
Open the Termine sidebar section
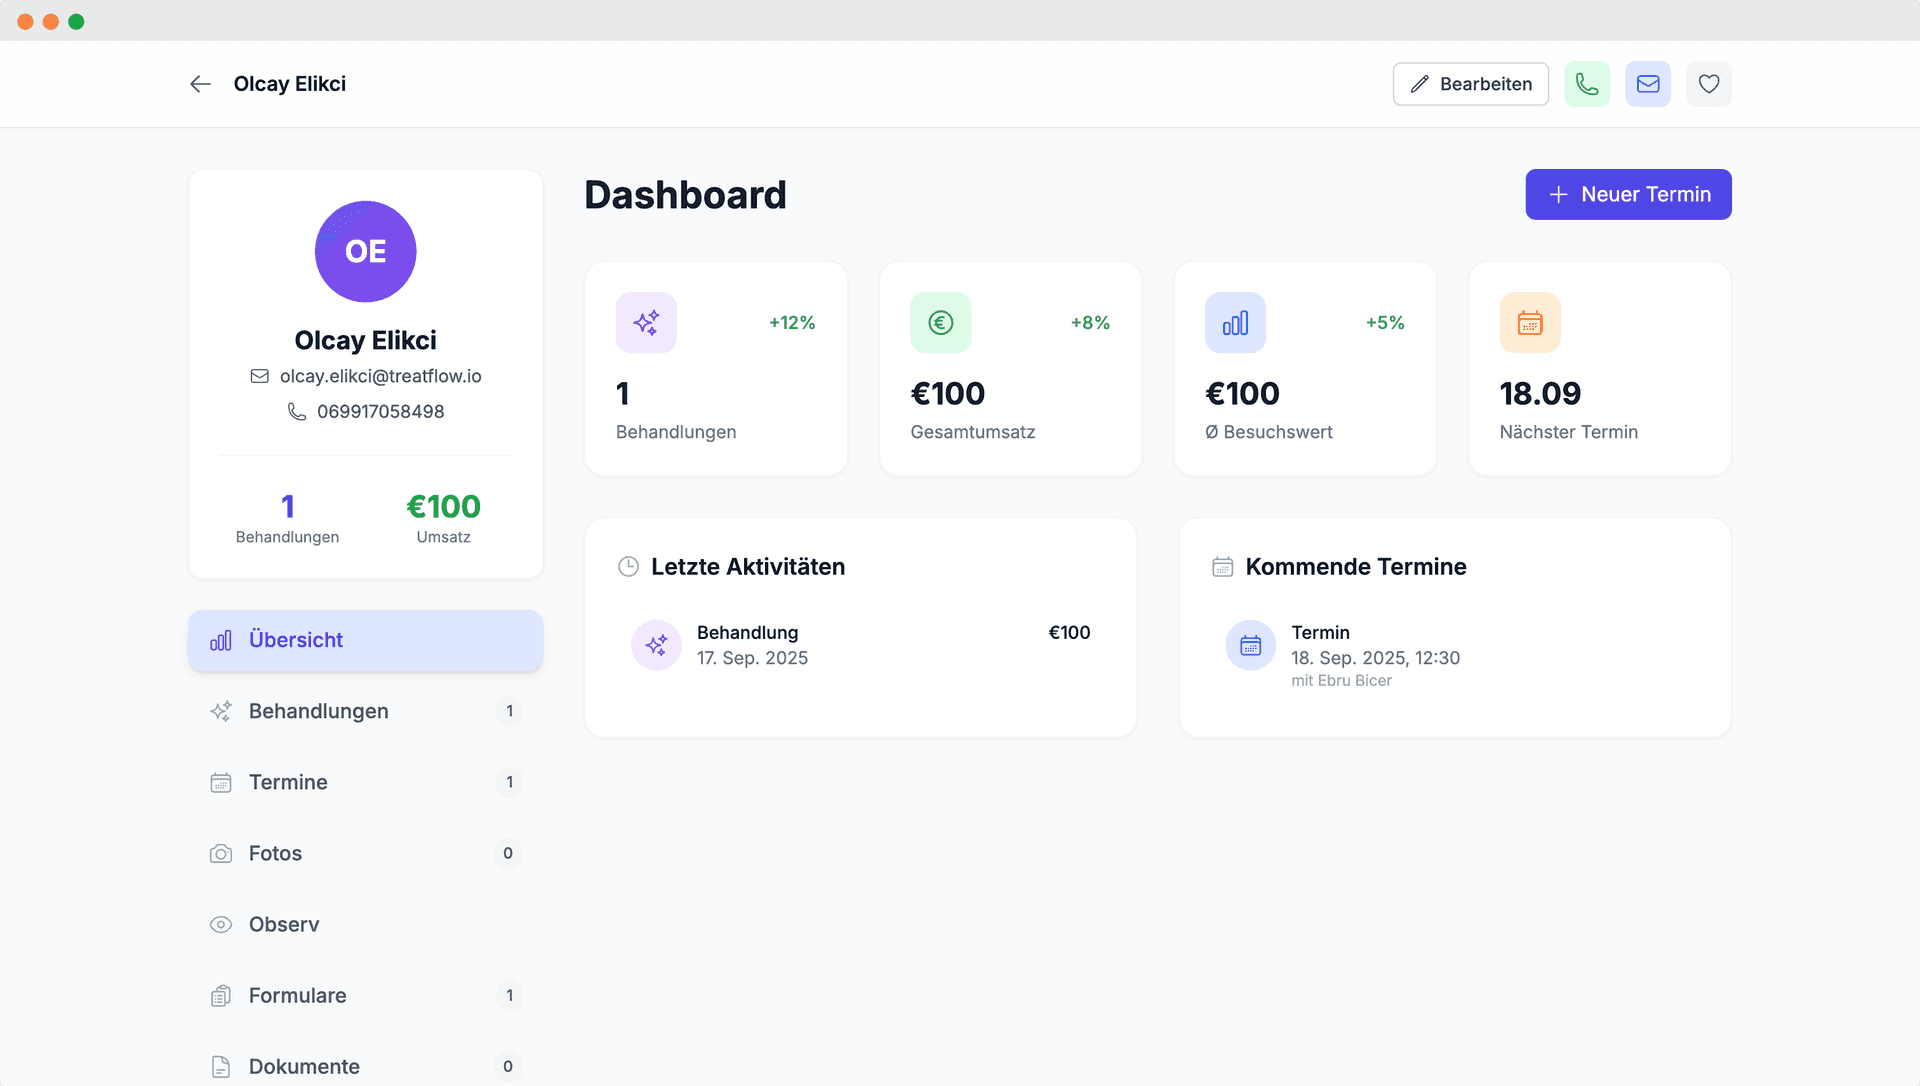click(365, 782)
